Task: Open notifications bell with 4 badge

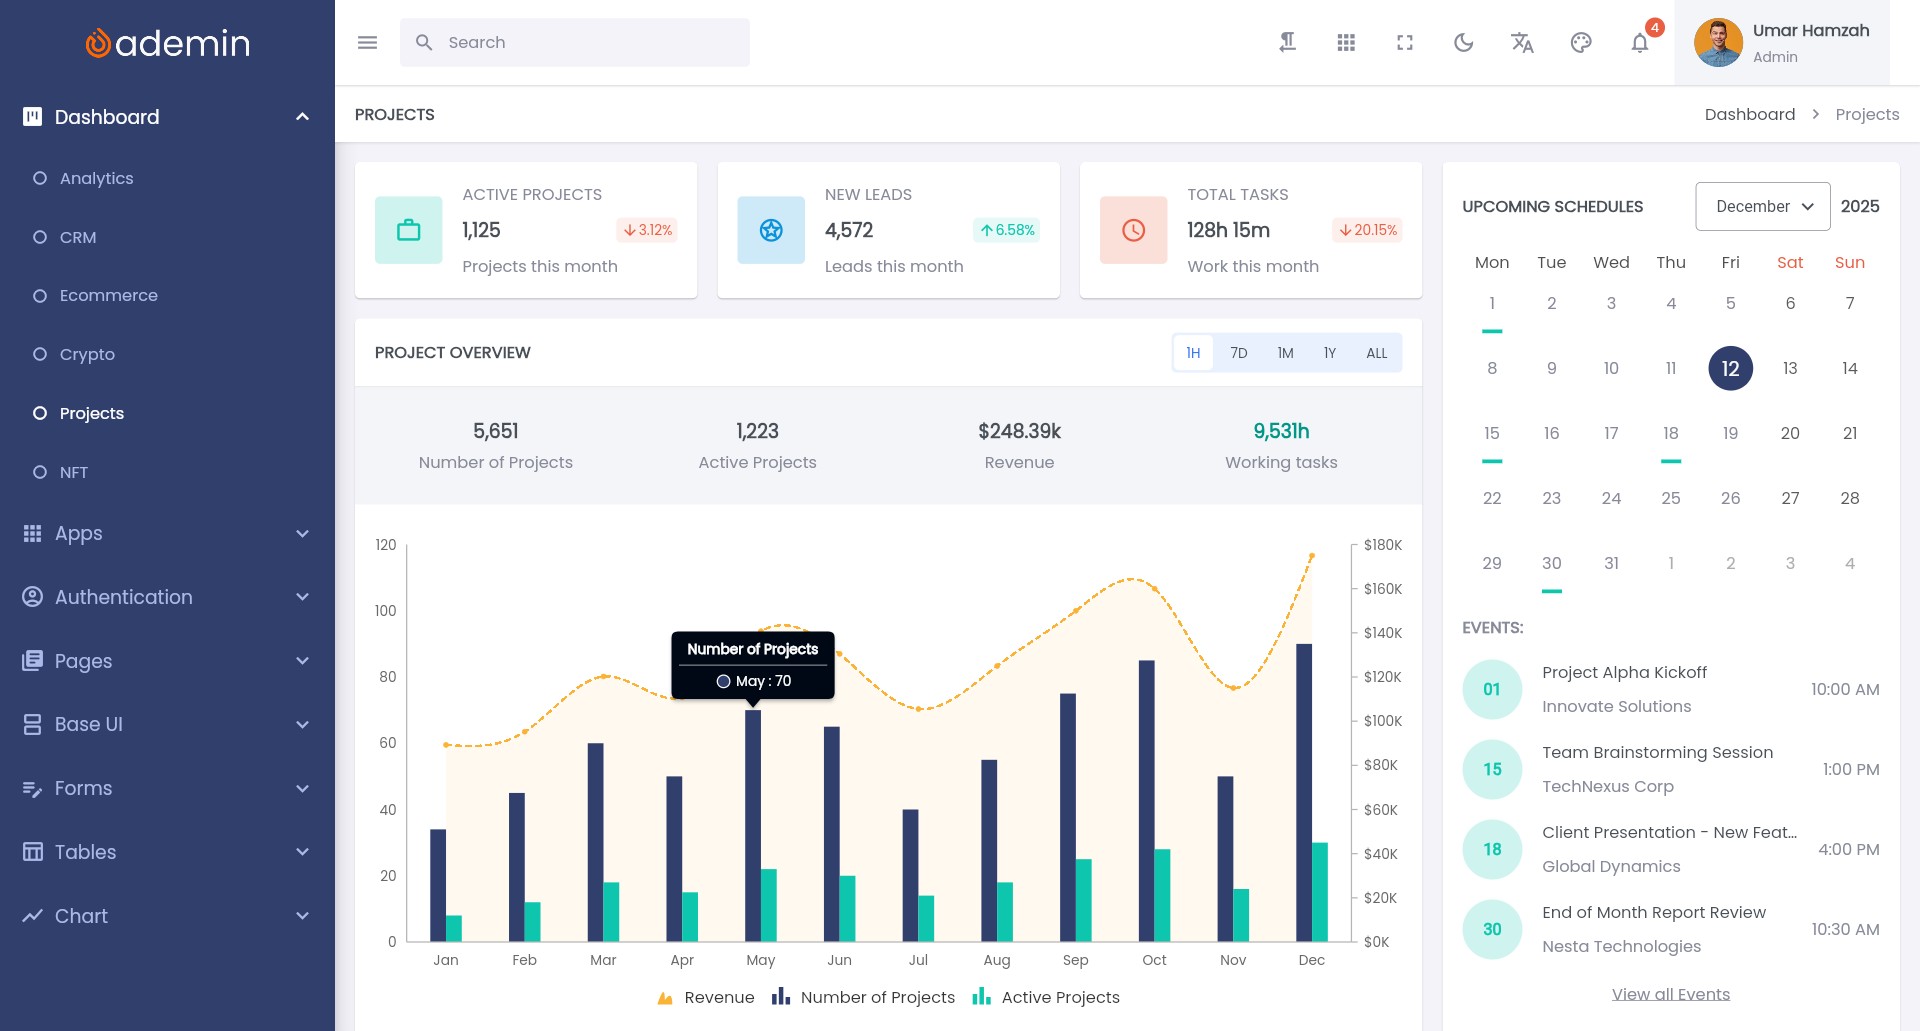Action: click(x=1640, y=42)
